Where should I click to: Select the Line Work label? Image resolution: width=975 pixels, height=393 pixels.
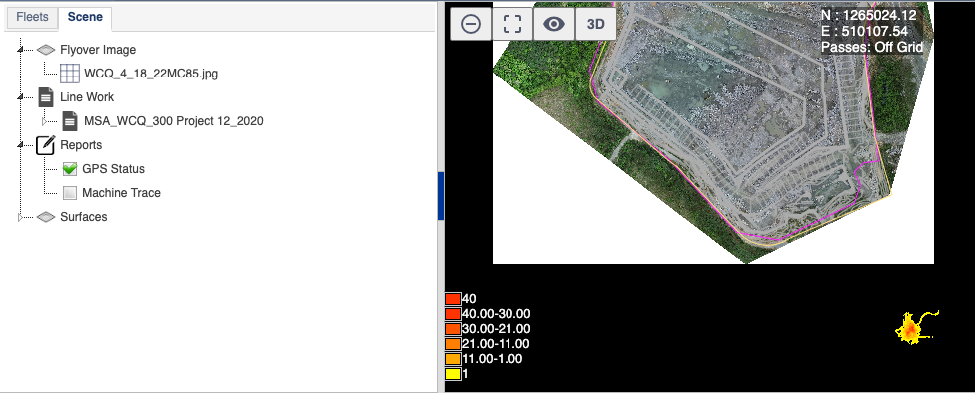(87, 97)
